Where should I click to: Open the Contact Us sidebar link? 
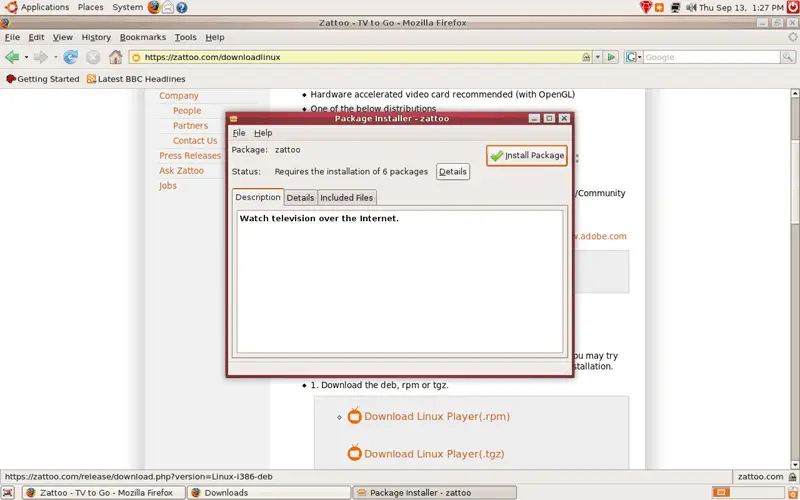195,141
